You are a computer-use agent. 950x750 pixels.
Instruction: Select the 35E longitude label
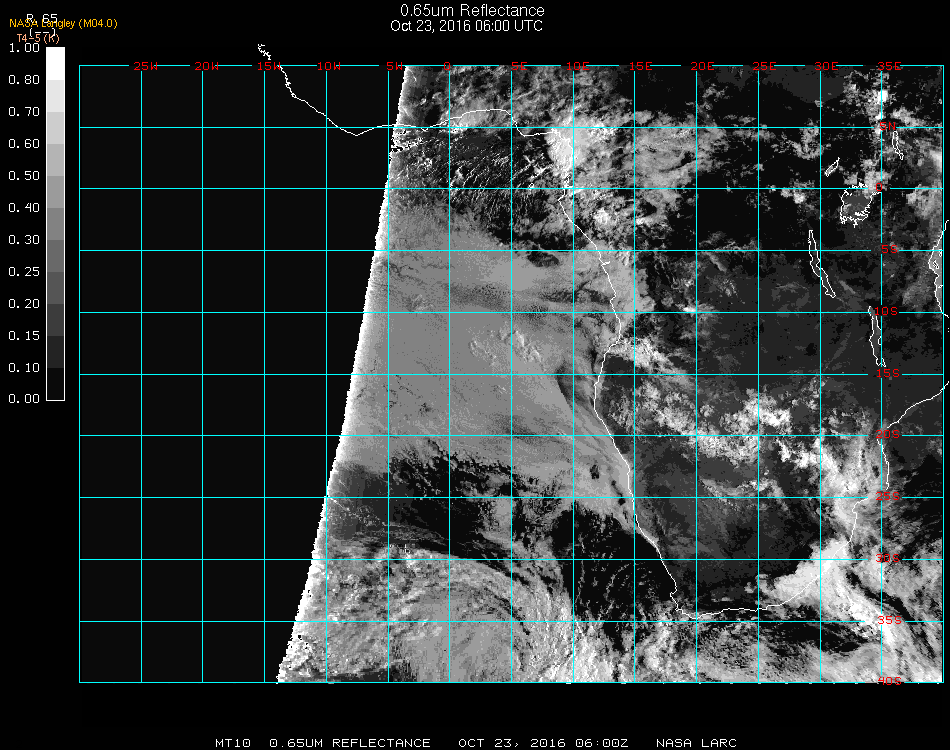click(889, 67)
